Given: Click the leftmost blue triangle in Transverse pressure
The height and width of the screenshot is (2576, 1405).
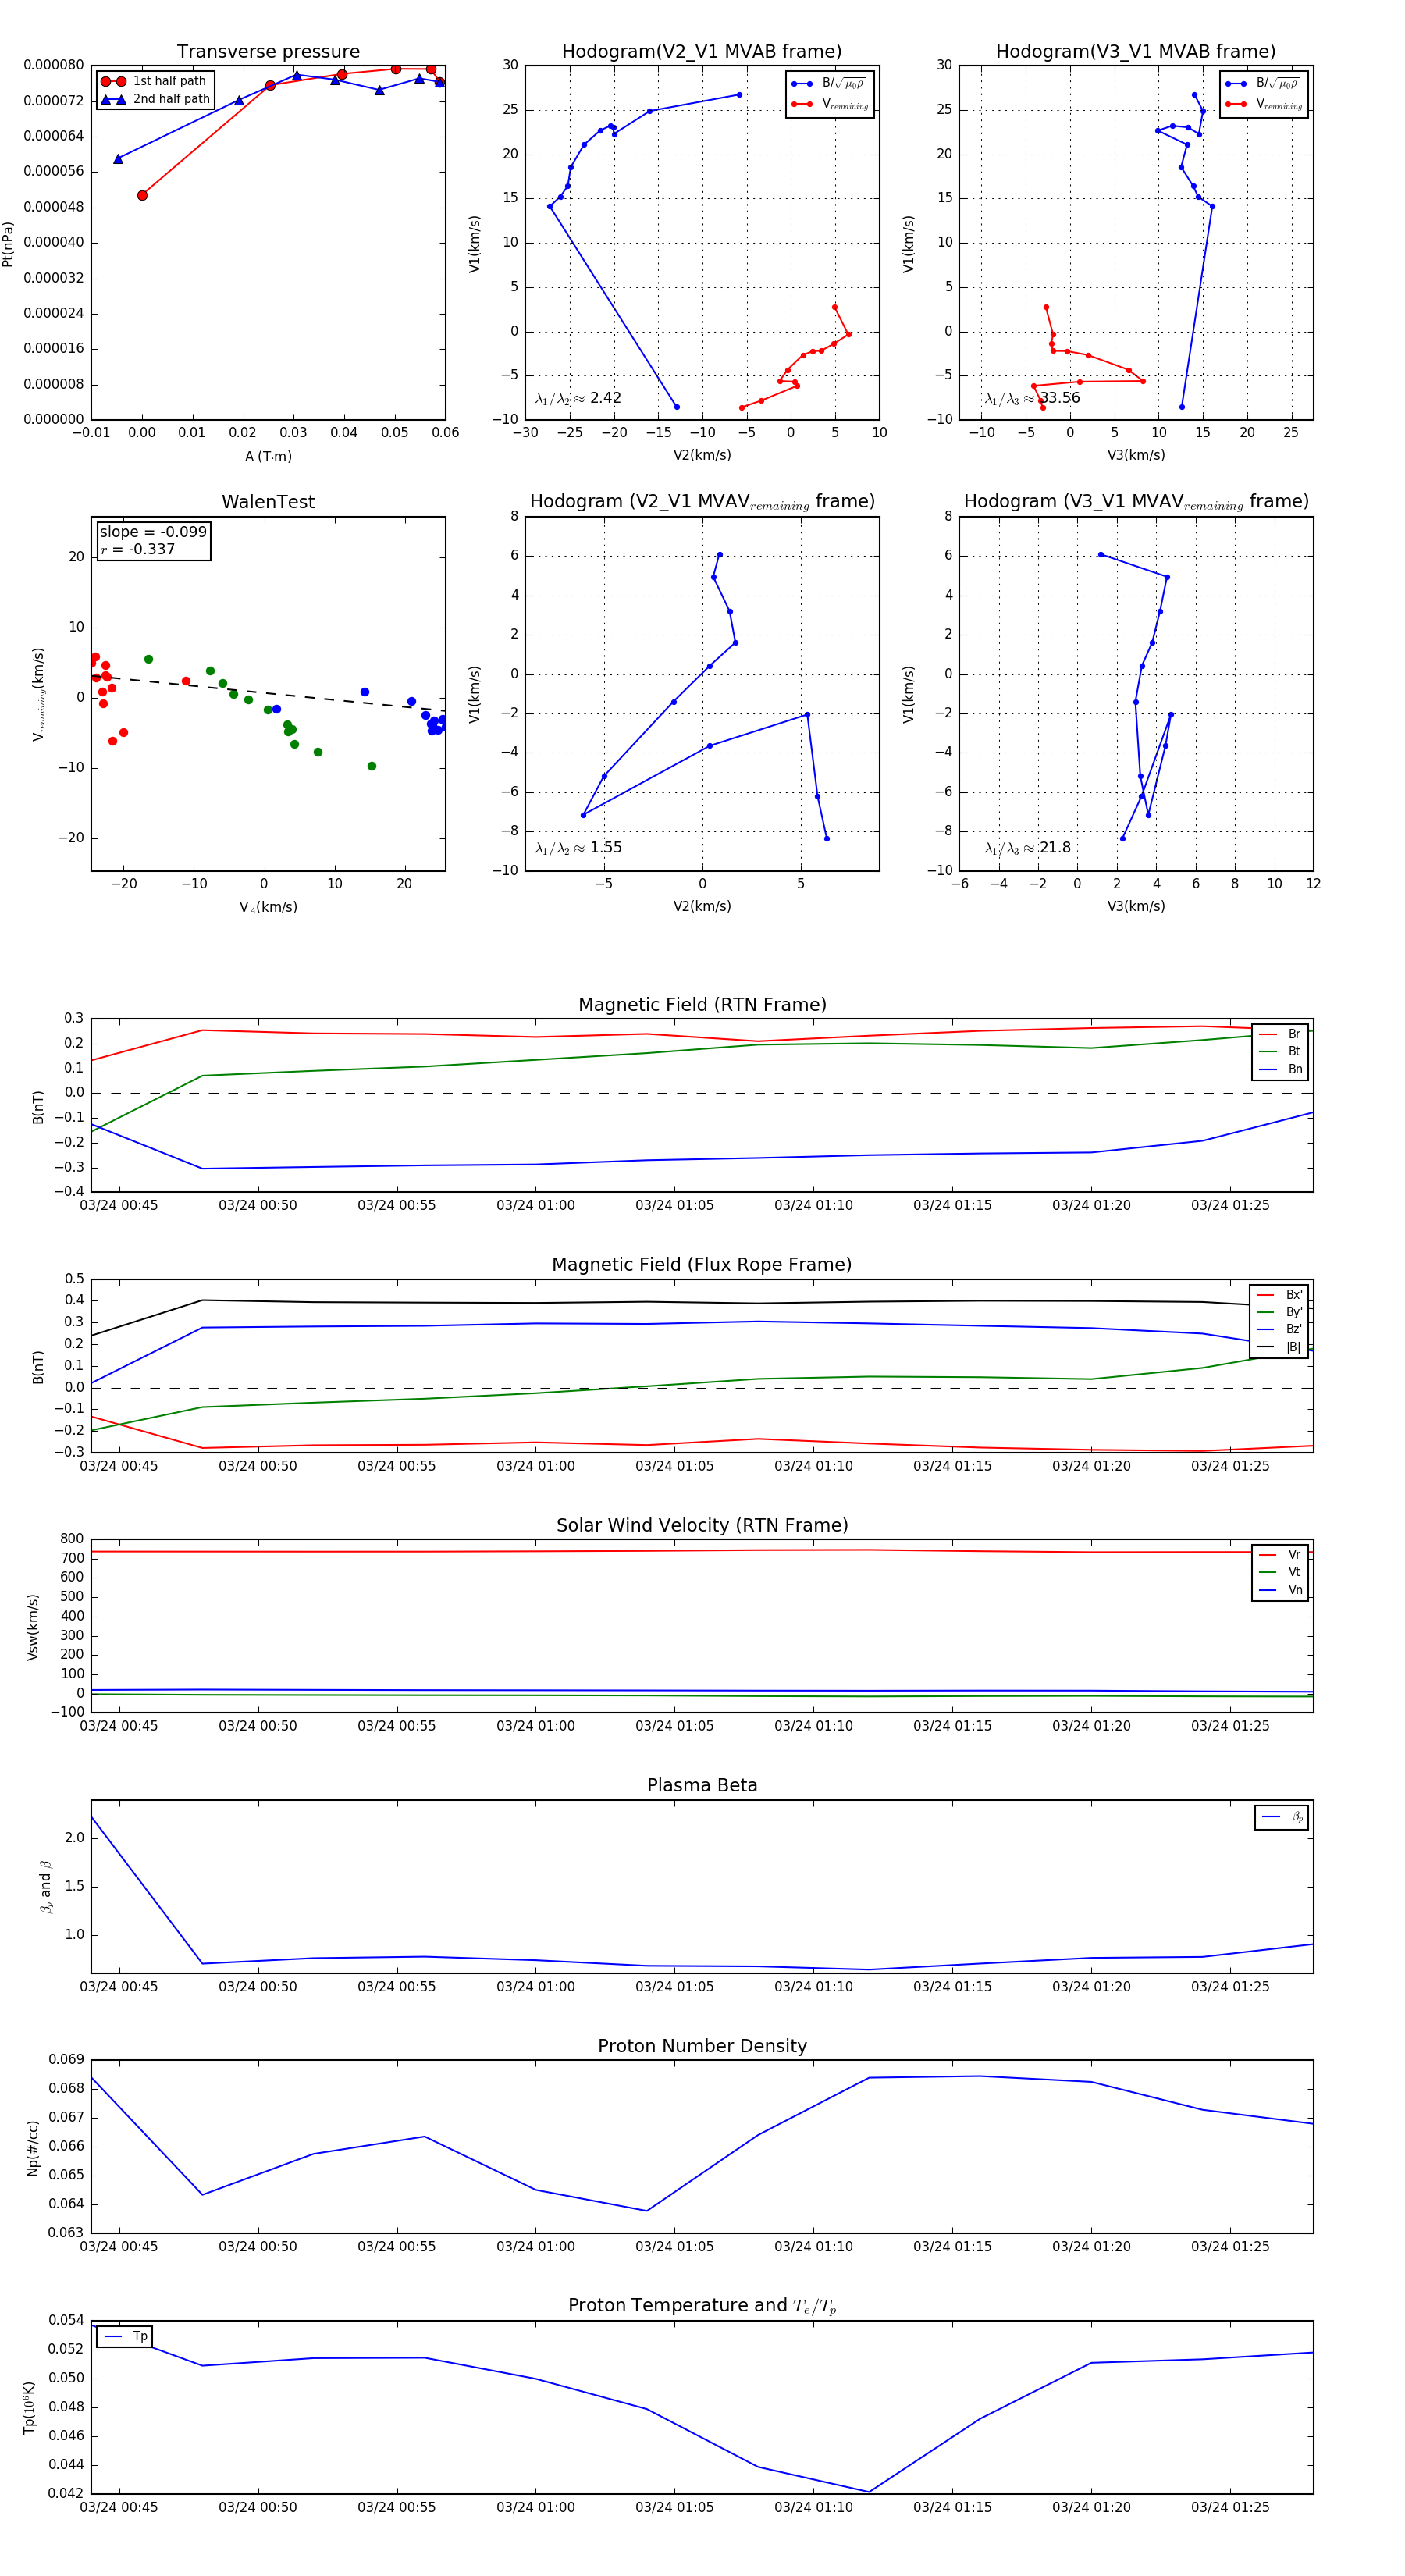Looking at the screenshot, I should [118, 159].
